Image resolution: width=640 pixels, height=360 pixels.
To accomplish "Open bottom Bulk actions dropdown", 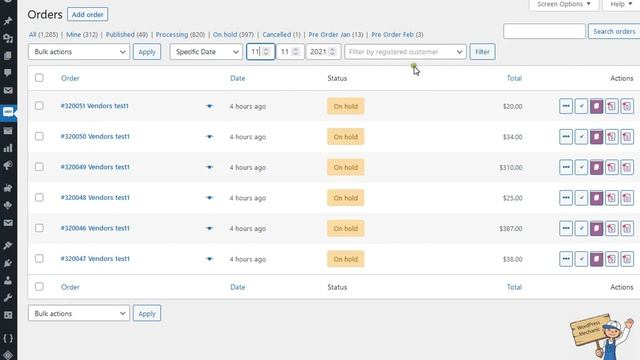I will pyautogui.click(x=79, y=313).
